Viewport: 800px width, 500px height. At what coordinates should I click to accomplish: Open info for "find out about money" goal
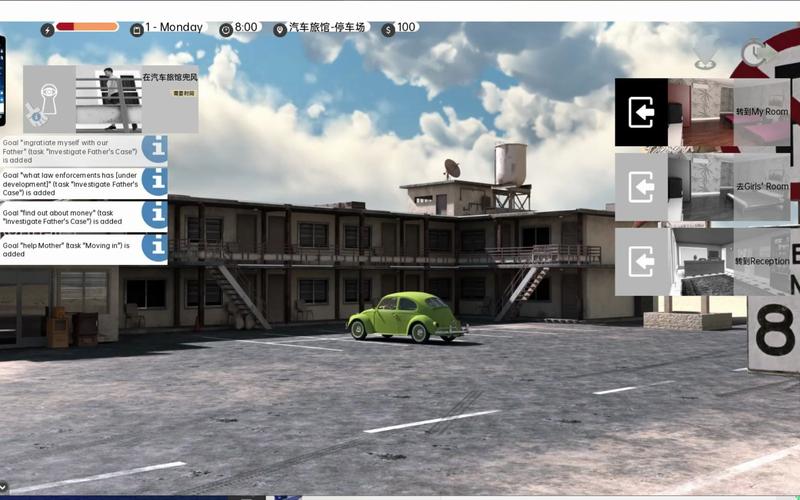tap(154, 214)
